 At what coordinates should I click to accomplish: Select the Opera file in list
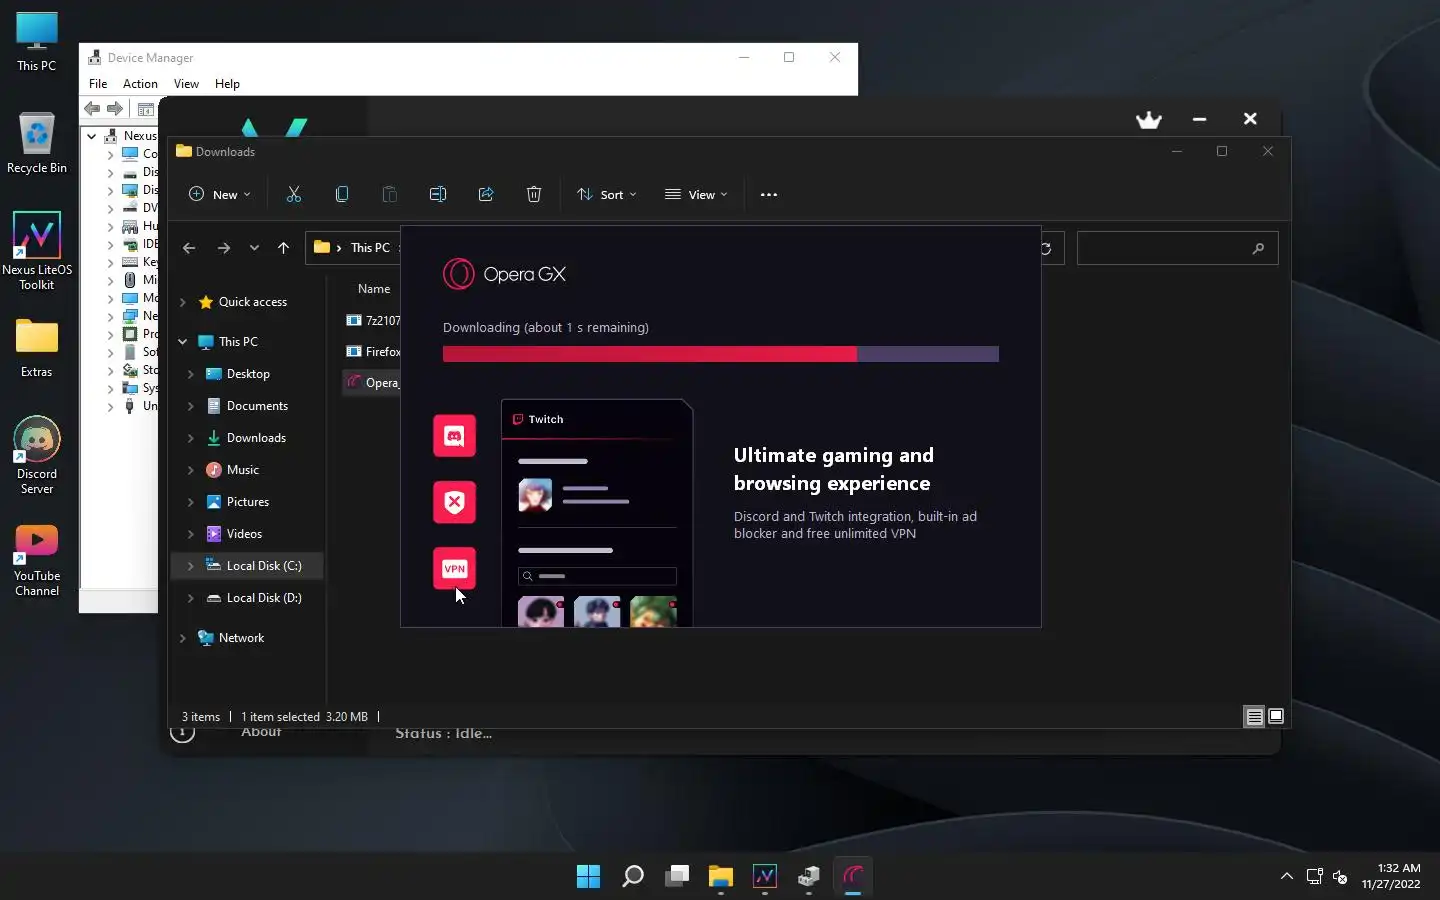372,383
